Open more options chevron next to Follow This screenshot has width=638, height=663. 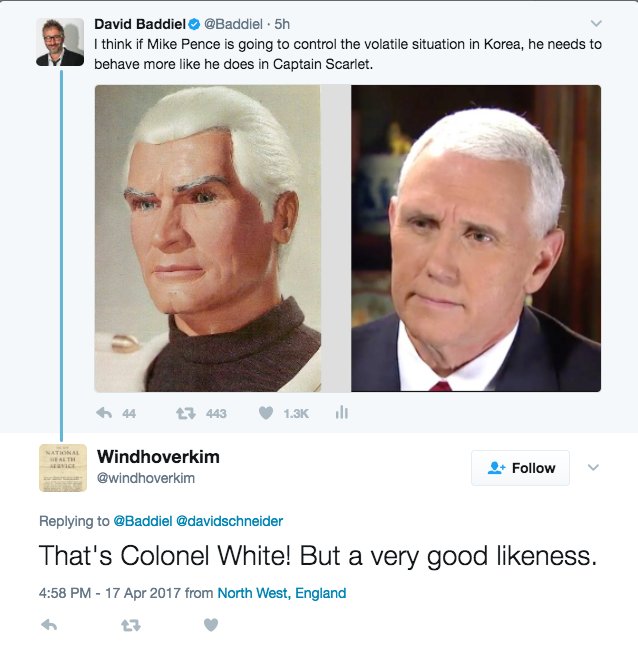click(x=593, y=467)
